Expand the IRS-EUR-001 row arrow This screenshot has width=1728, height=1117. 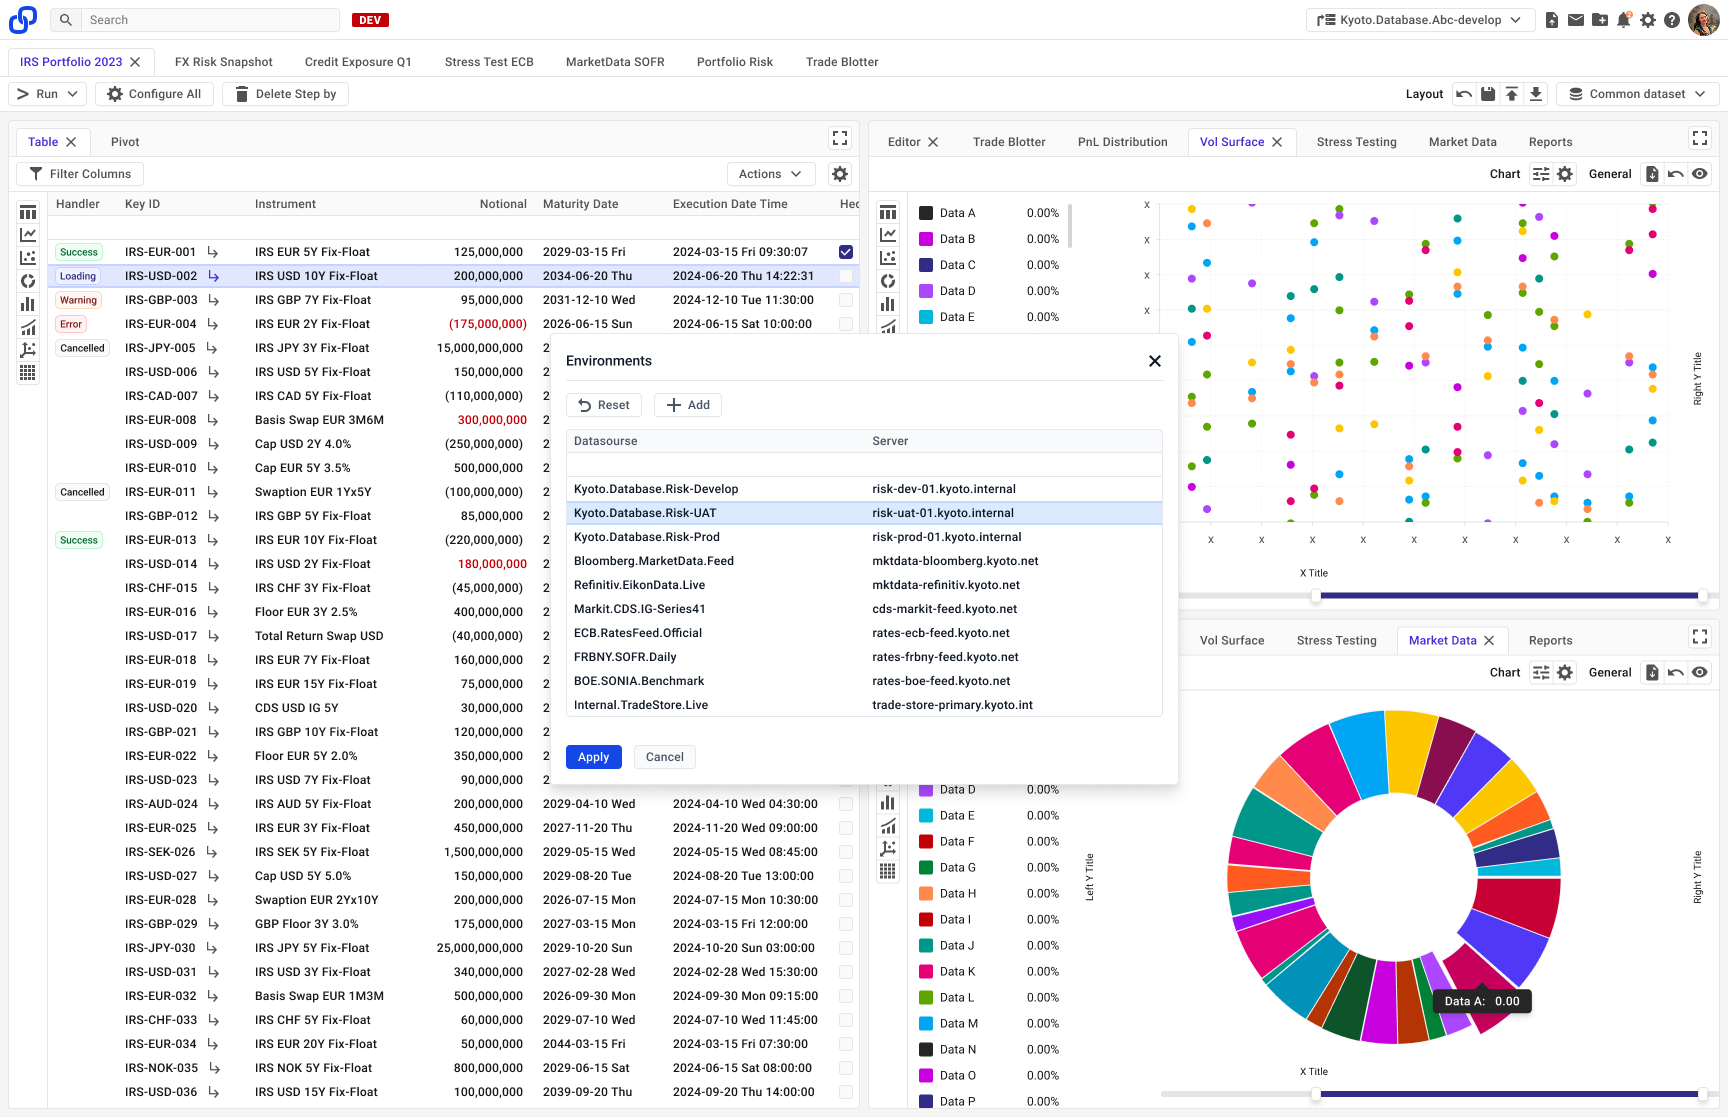coord(213,252)
